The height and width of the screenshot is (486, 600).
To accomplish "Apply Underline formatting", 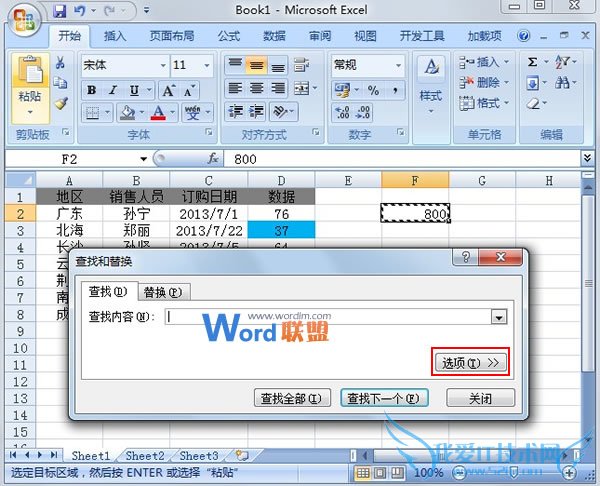I will click(x=134, y=90).
